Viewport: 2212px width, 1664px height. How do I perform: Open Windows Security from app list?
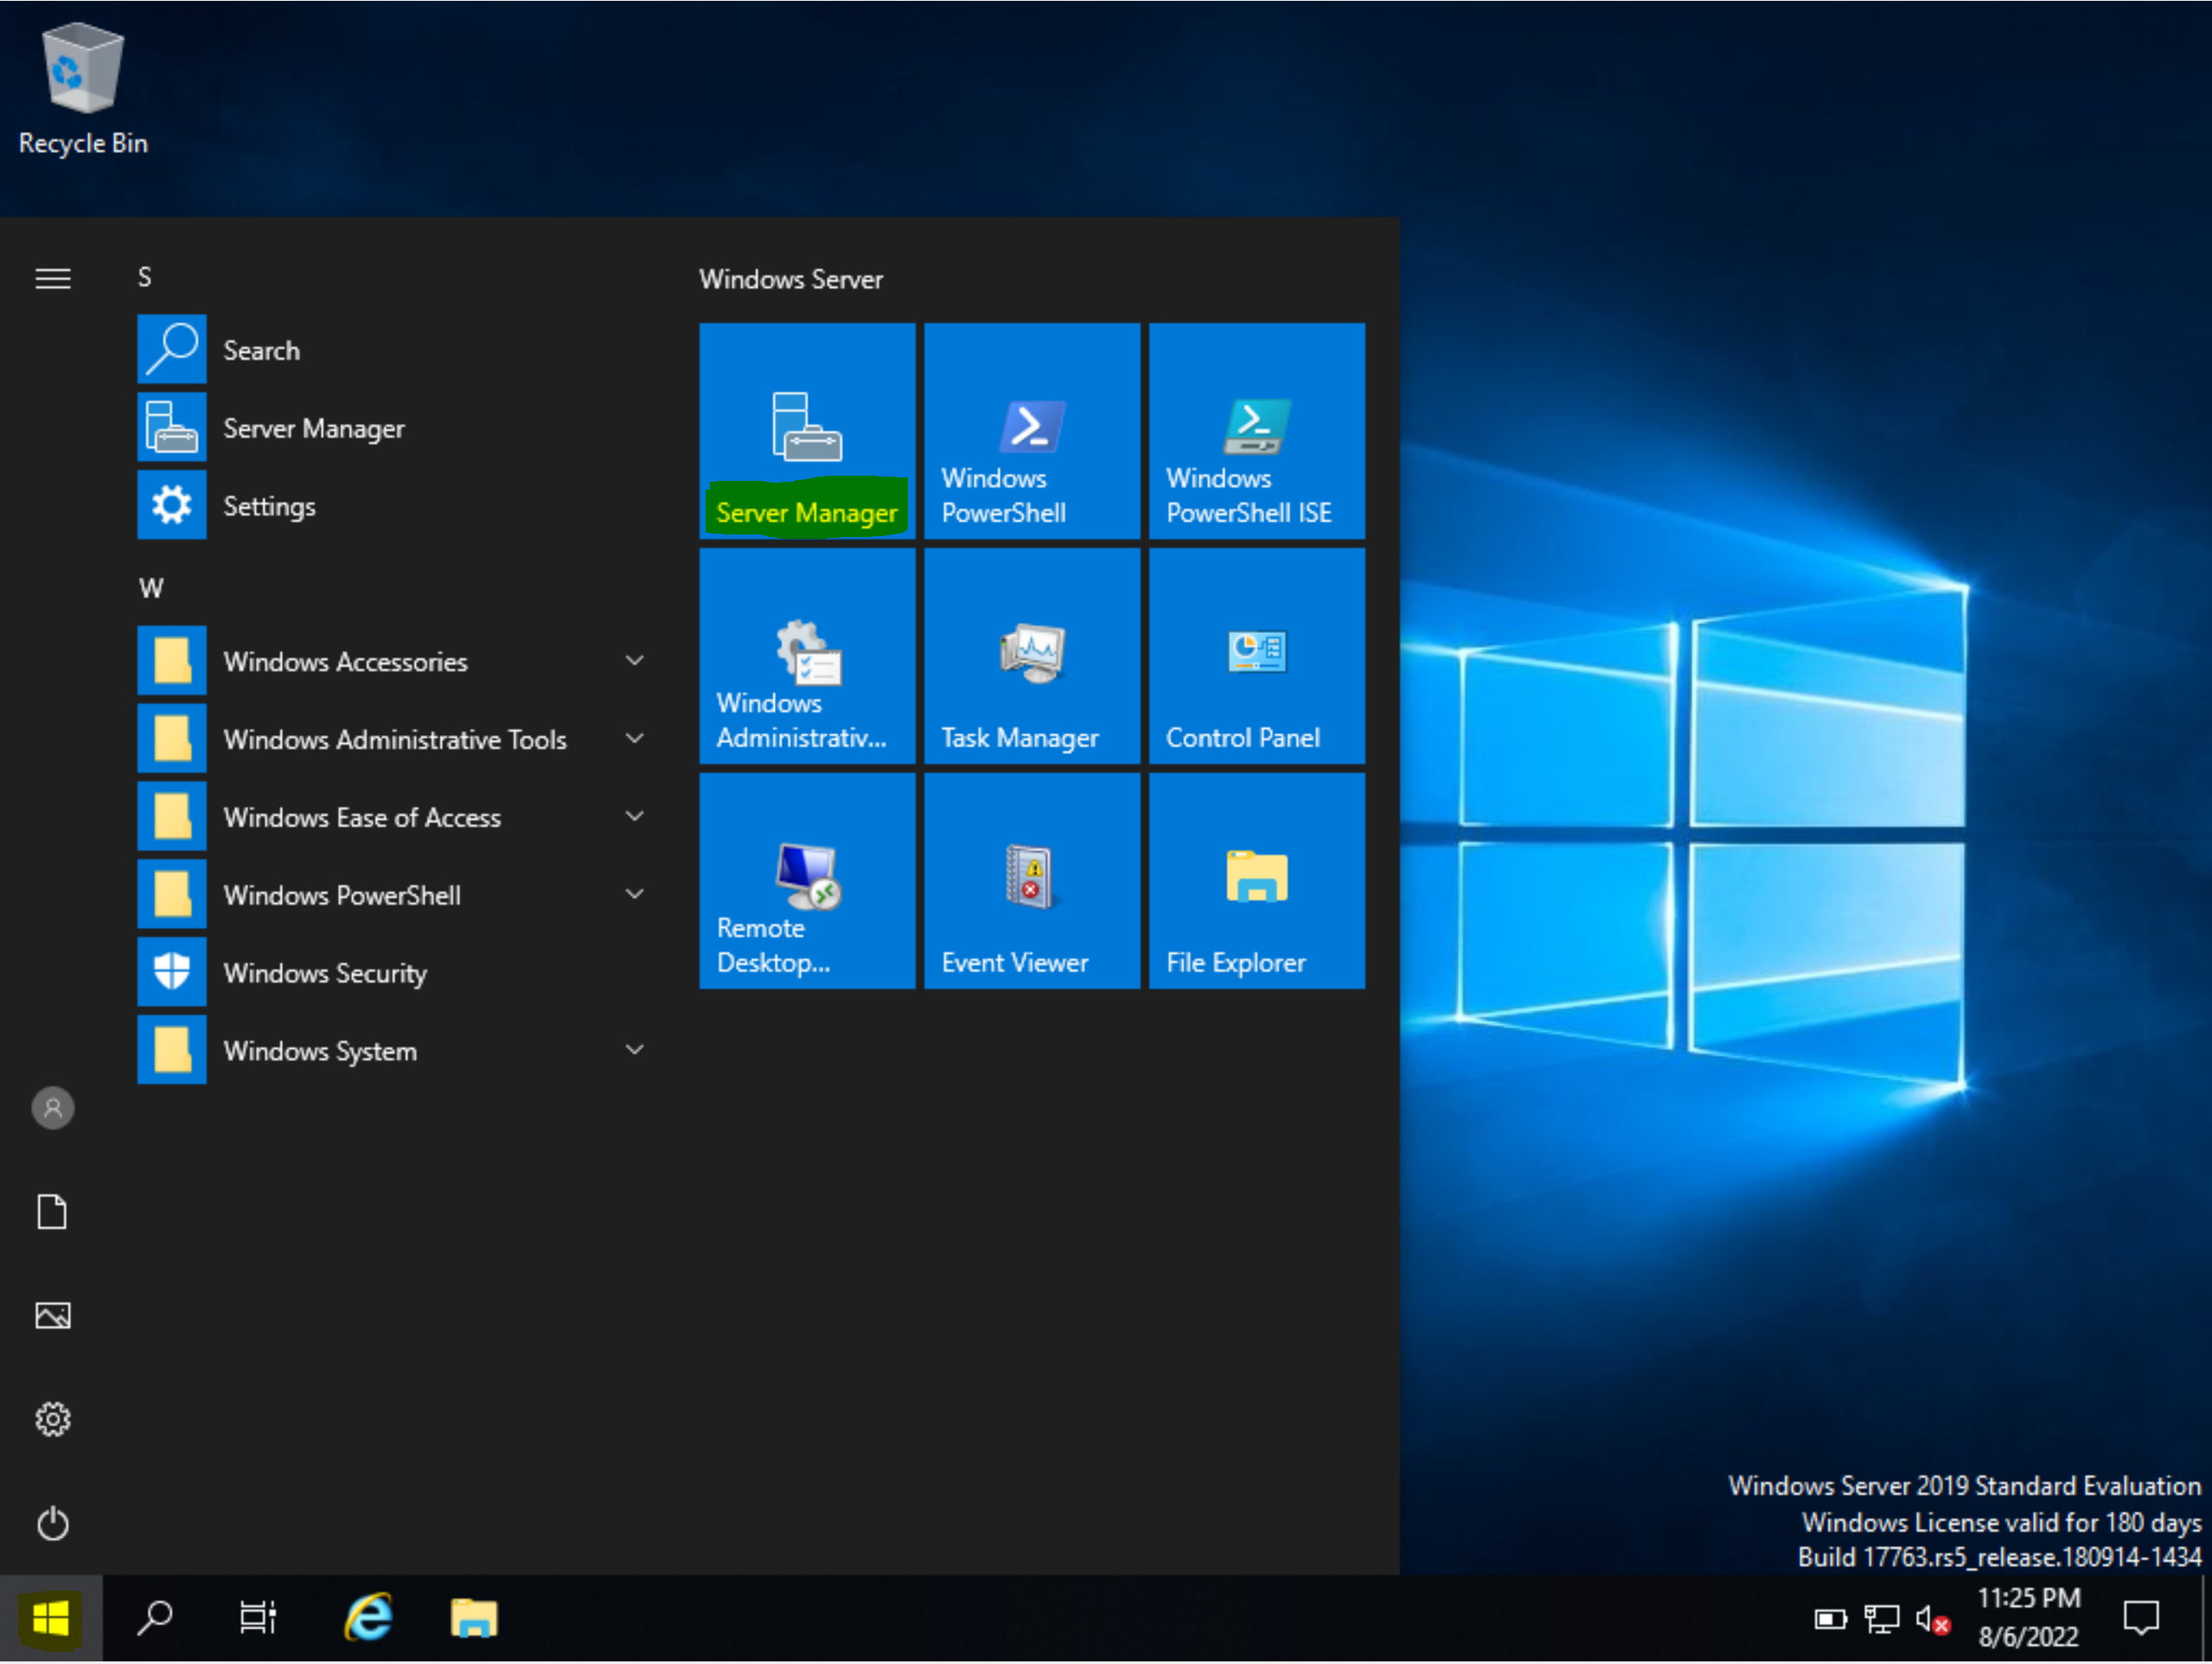point(325,973)
